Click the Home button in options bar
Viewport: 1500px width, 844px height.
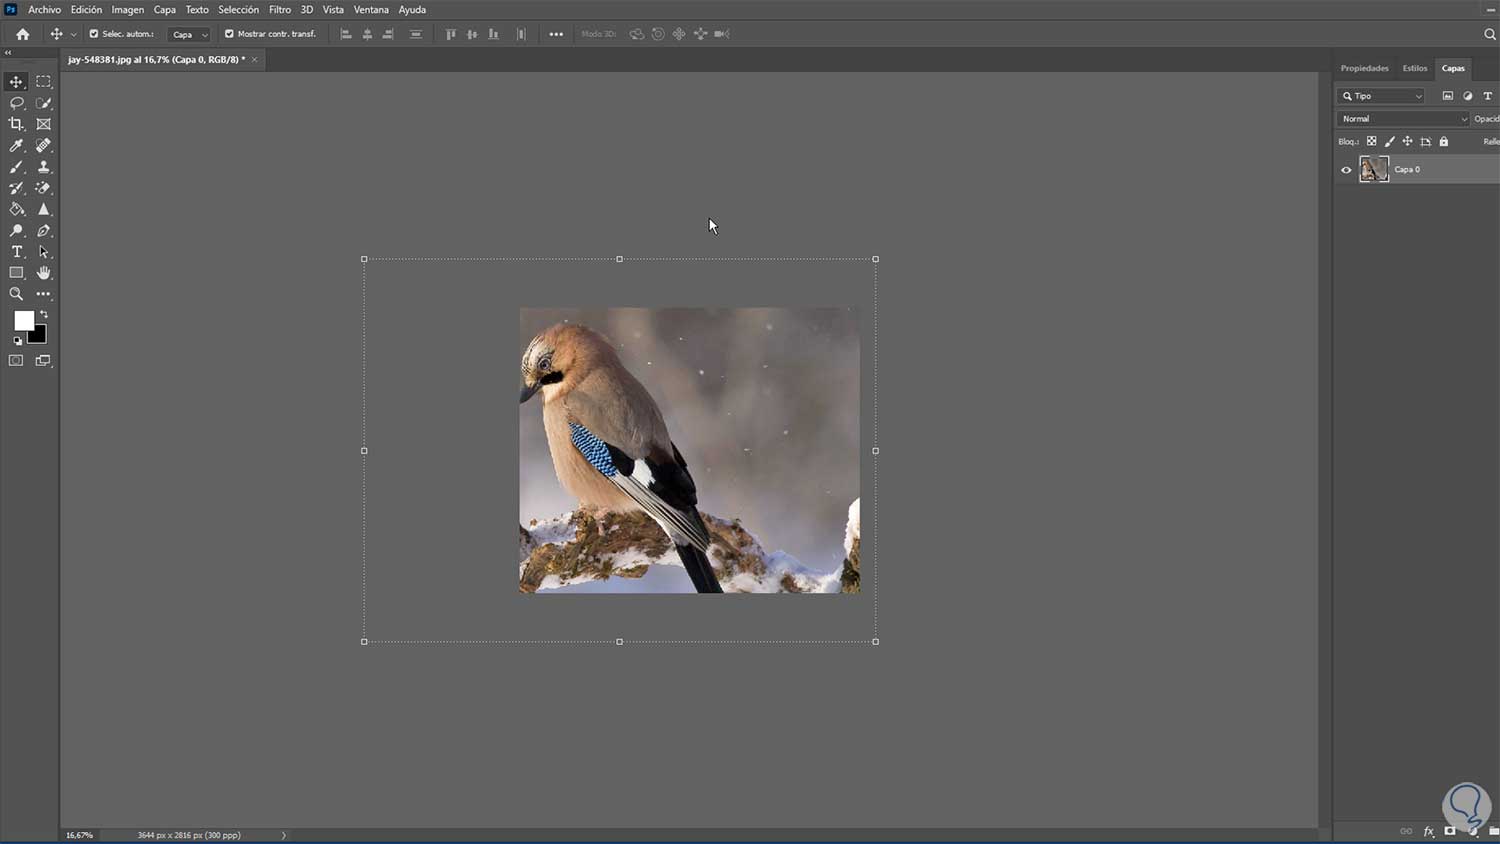(x=22, y=34)
